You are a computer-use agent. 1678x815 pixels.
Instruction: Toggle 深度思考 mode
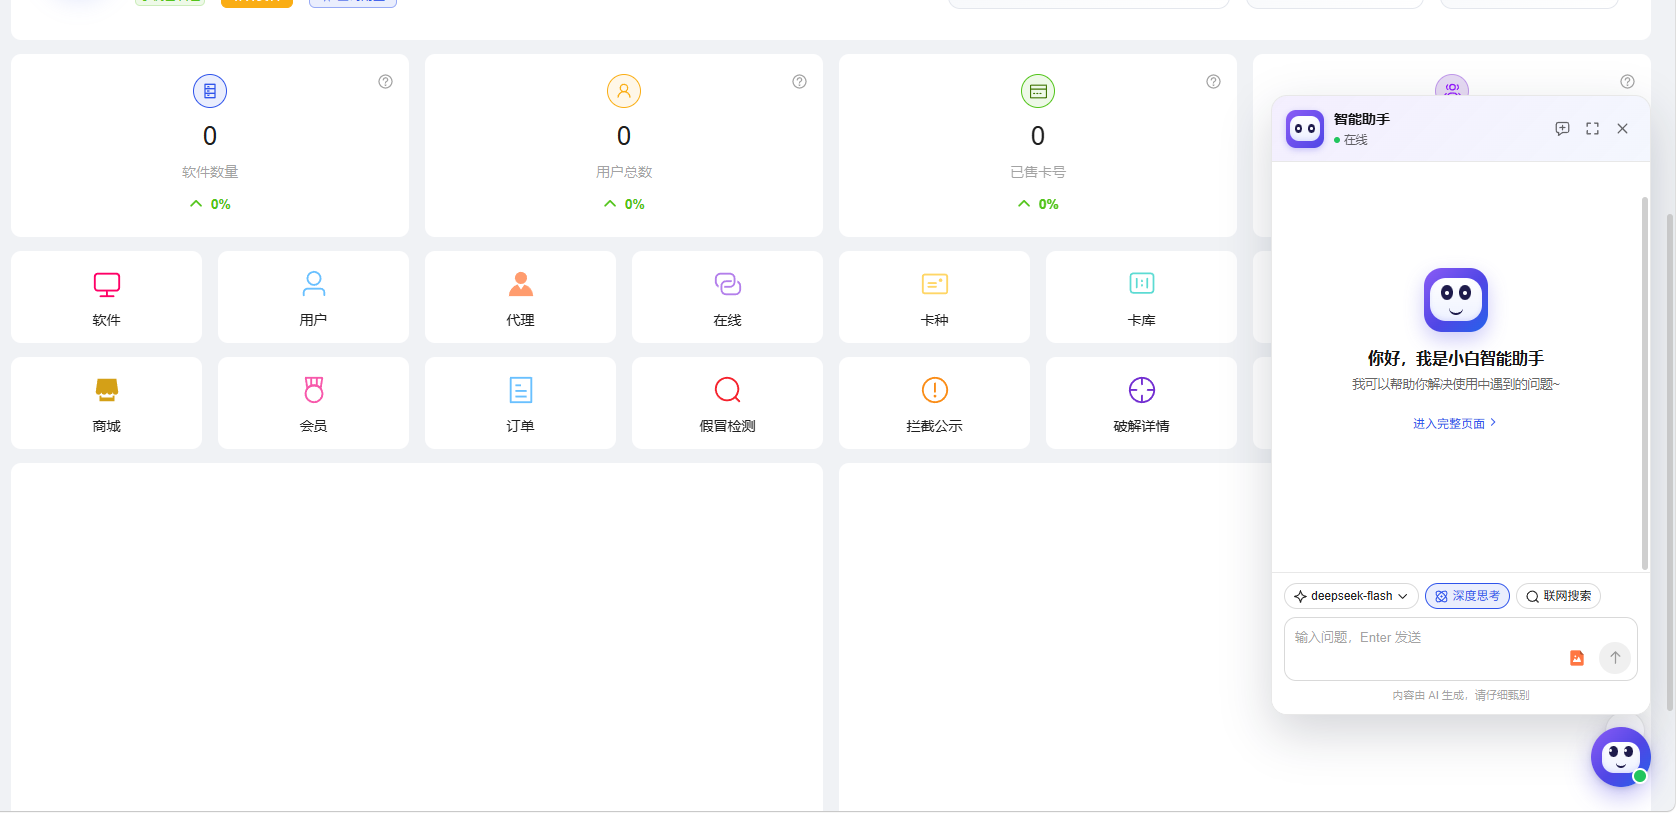click(1467, 596)
